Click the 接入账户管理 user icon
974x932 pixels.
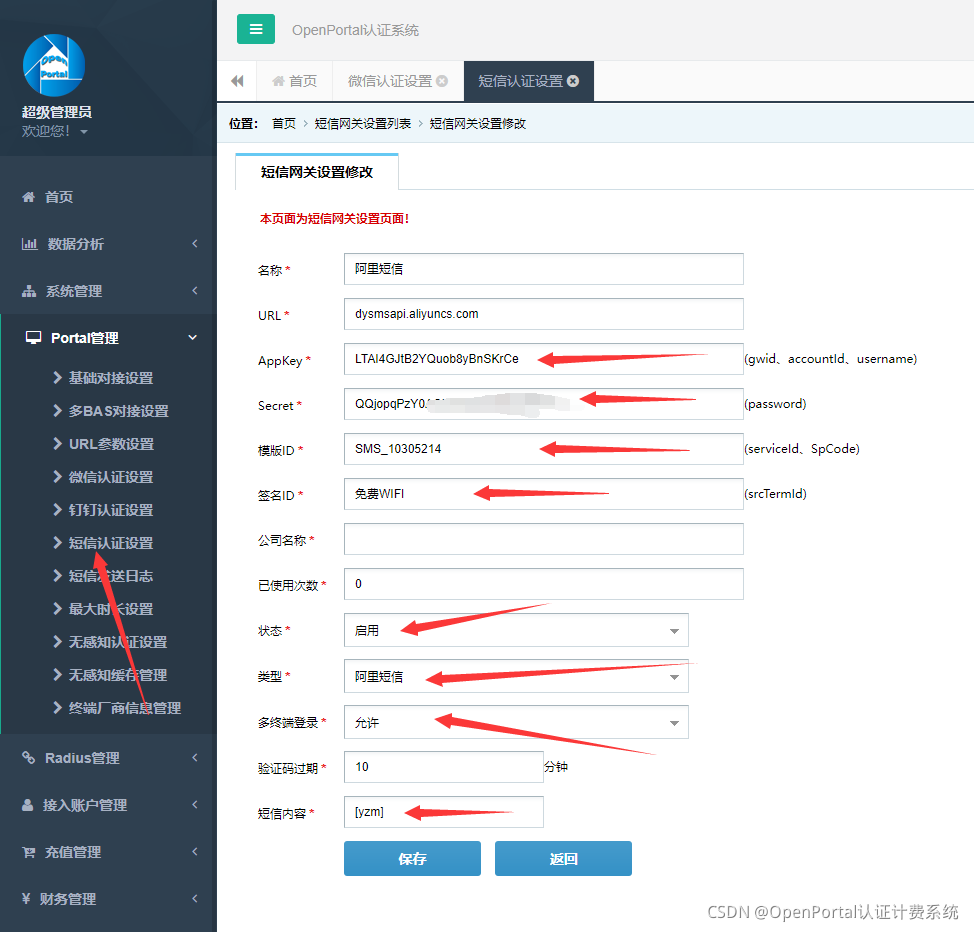point(27,805)
